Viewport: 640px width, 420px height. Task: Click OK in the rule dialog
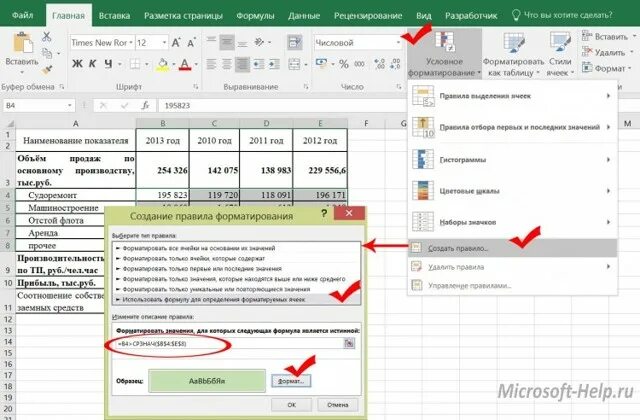[291, 404]
